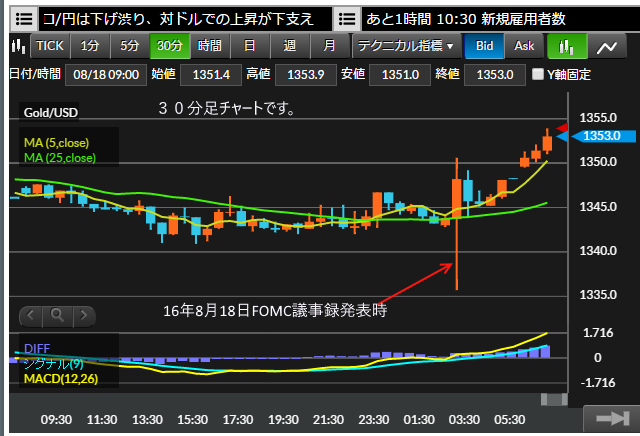Viewport: 640px width, 436px height.
Task: Select the 1分 timeframe
Action: (90, 46)
